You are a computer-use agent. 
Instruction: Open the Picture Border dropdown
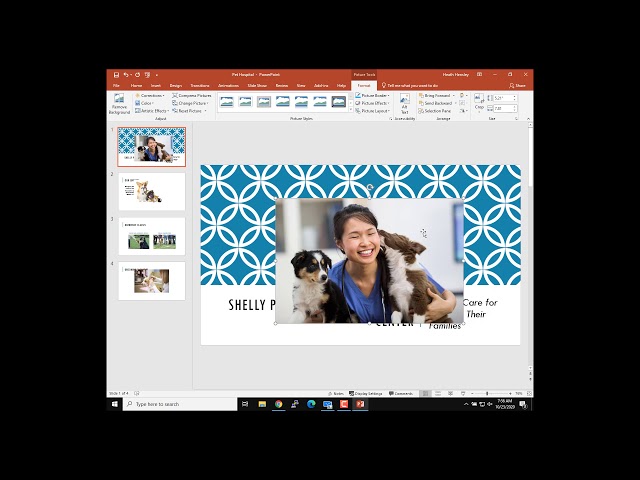tap(372, 96)
